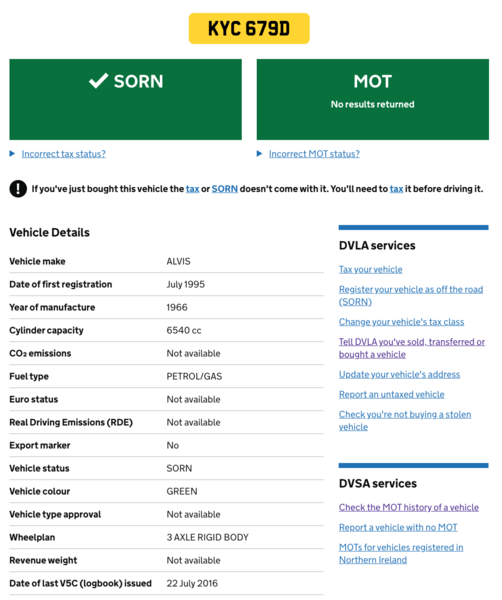Open the Incorrect MOT status link
The height and width of the screenshot is (600, 502).
tap(314, 154)
